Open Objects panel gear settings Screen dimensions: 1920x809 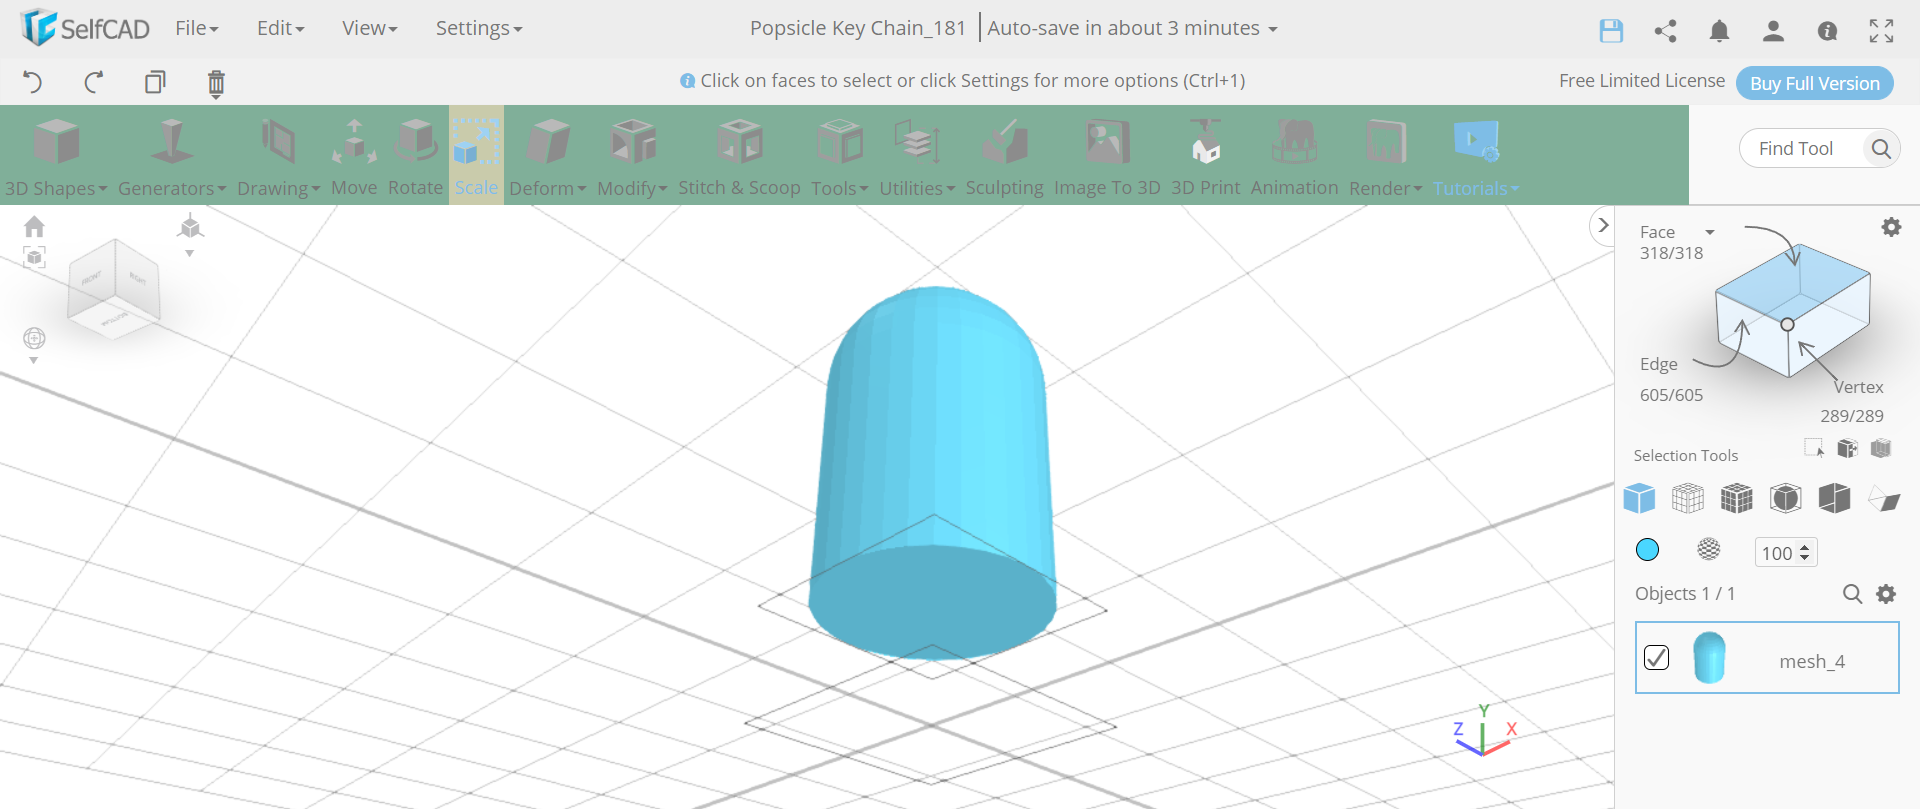[1886, 594]
